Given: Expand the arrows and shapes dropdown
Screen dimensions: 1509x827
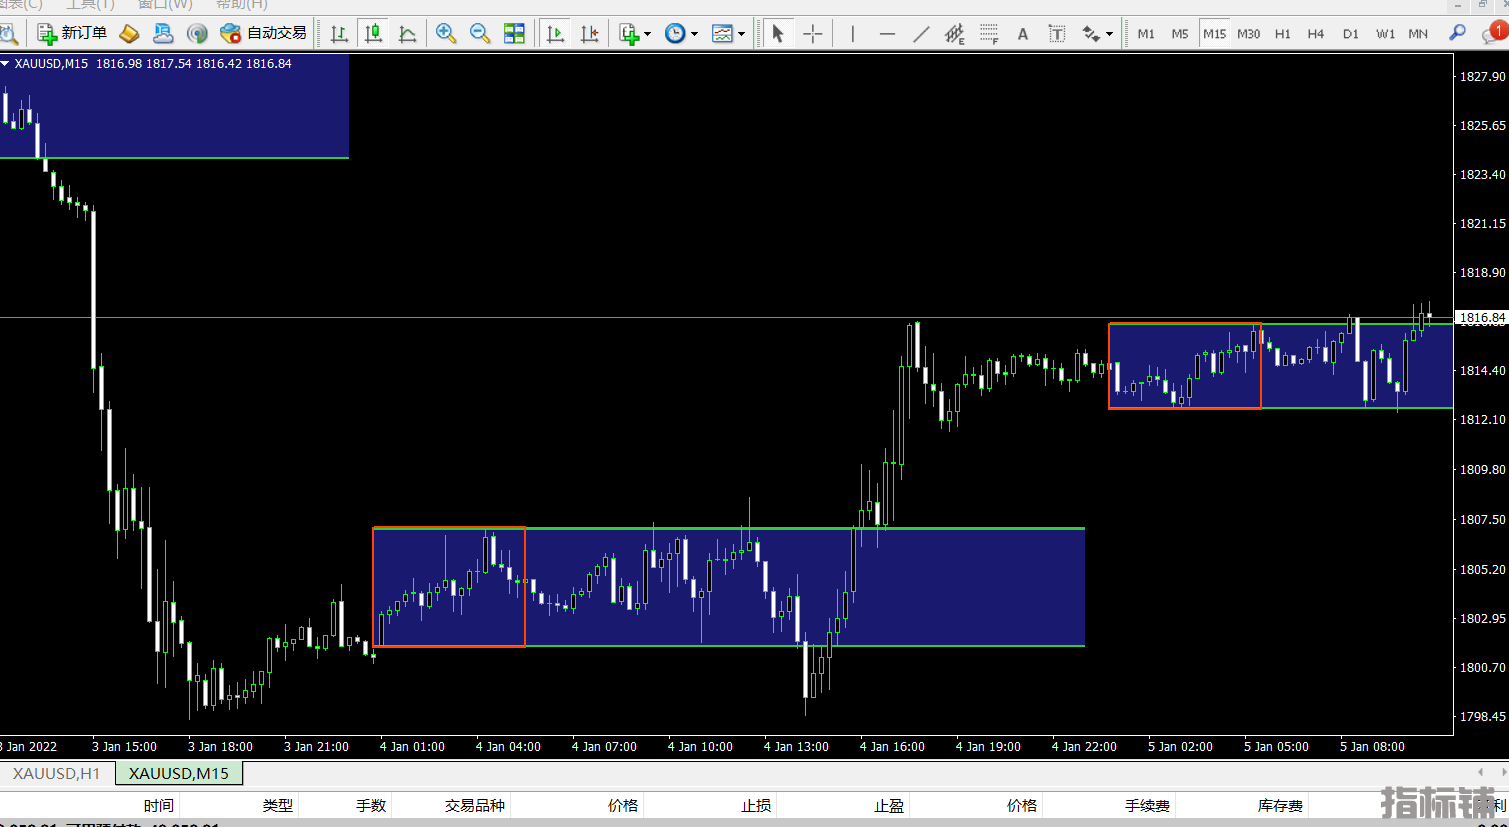Looking at the screenshot, I should (x=1109, y=34).
